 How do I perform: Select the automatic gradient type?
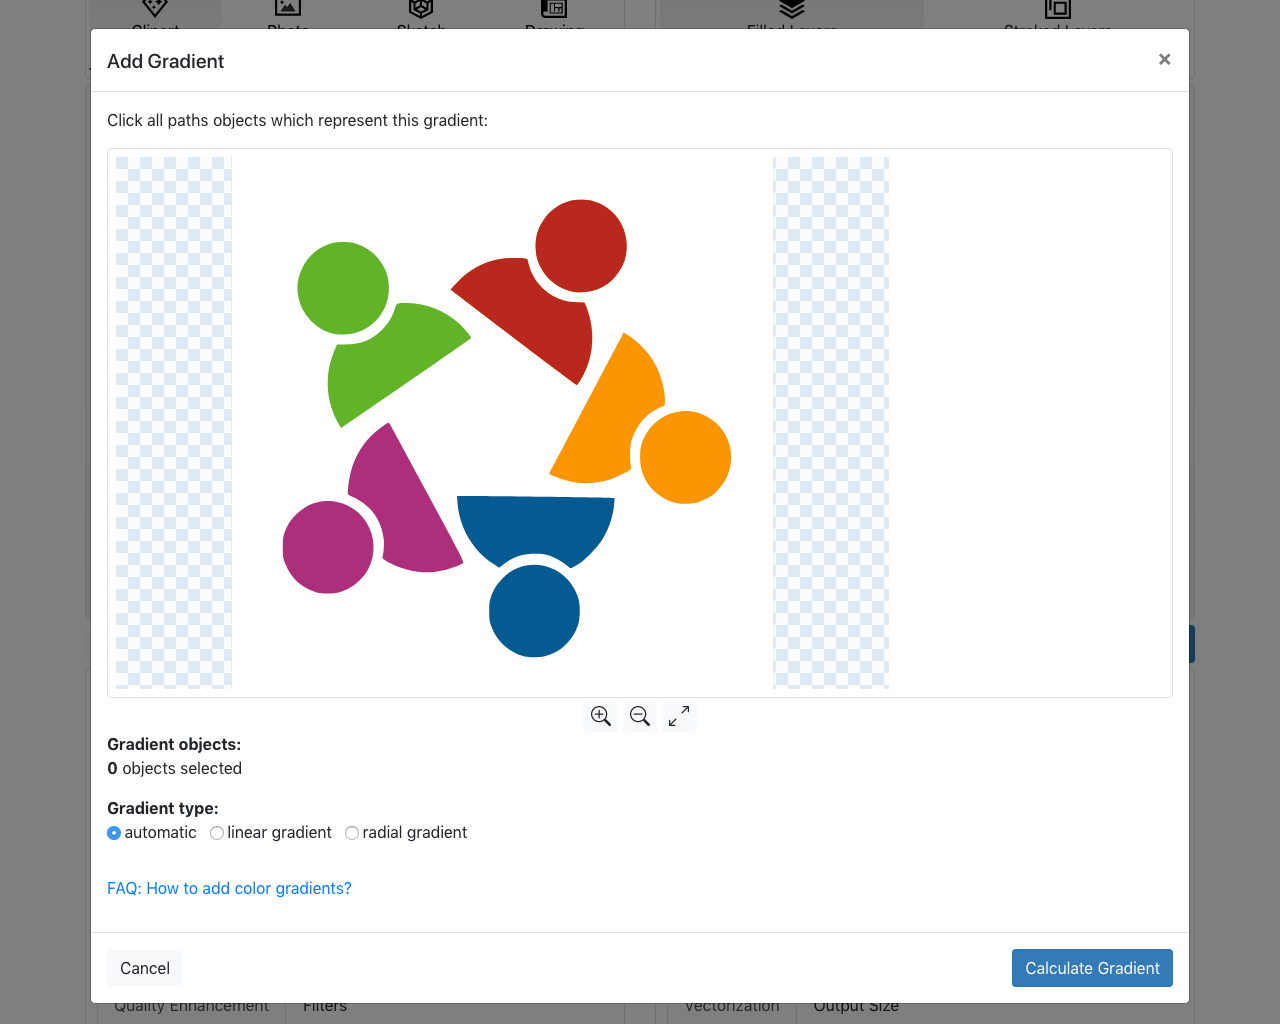tap(114, 833)
